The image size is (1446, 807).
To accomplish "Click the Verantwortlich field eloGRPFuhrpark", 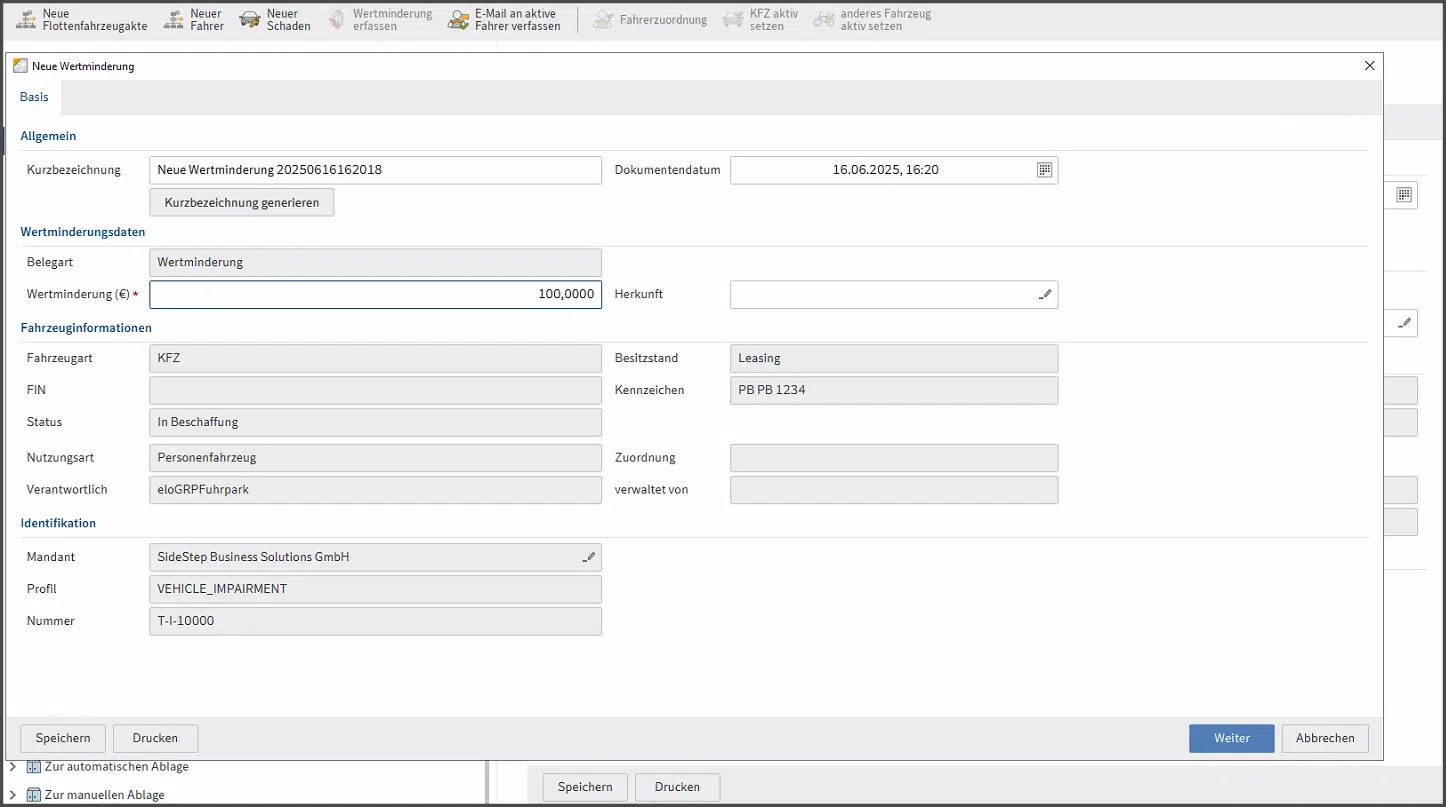I will (x=375, y=490).
